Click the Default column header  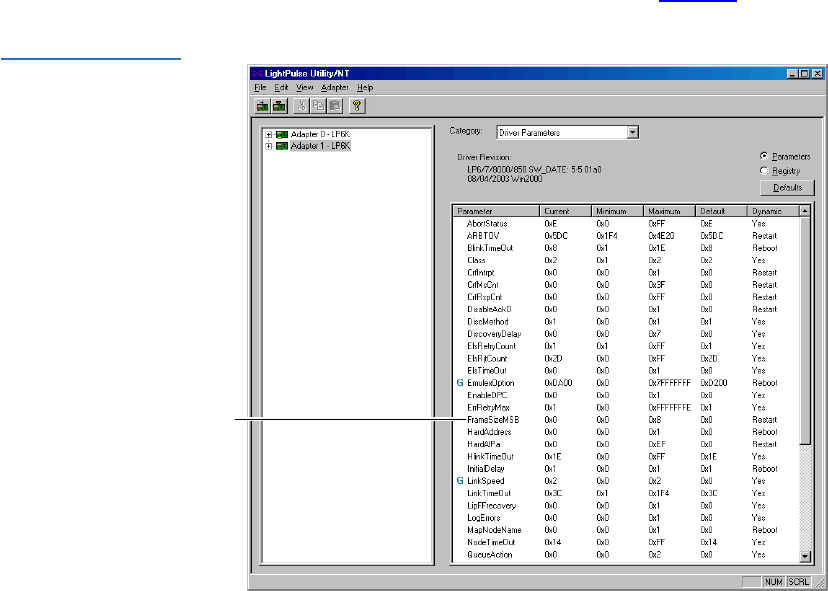[x=721, y=211]
